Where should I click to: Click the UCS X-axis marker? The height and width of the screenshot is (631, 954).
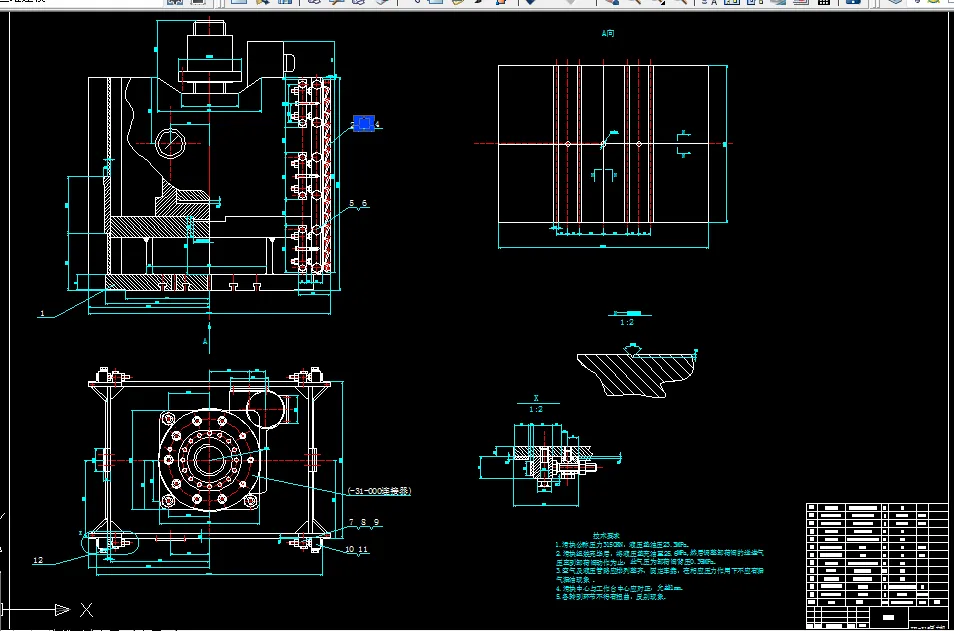pyautogui.click(x=86, y=609)
